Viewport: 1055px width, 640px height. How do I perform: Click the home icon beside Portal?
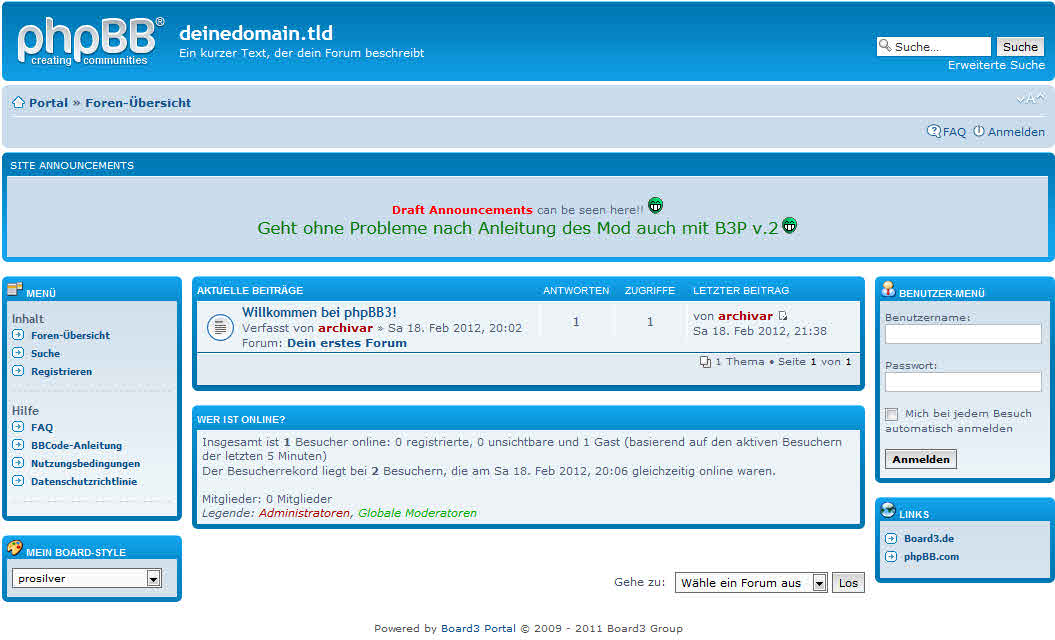coord(18,103)
